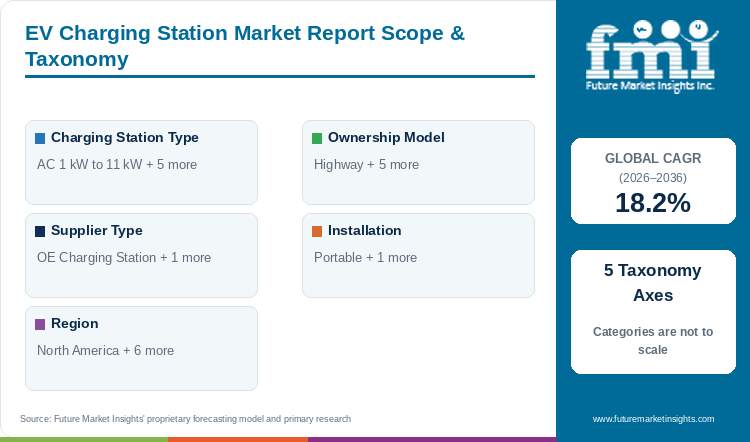The height and width of the screenshot is (442, 750).
Task: Open the www.futuremarketinsights.com link
Action: pos(653,419)
